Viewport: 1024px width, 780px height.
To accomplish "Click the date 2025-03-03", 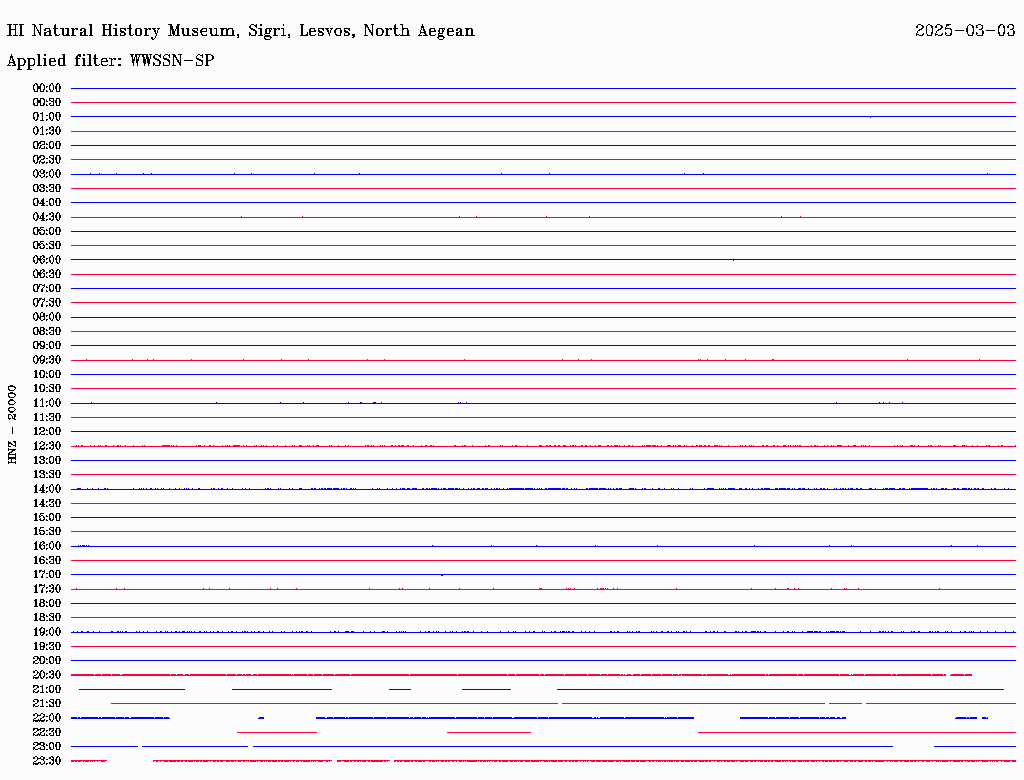I will [965, 31].
